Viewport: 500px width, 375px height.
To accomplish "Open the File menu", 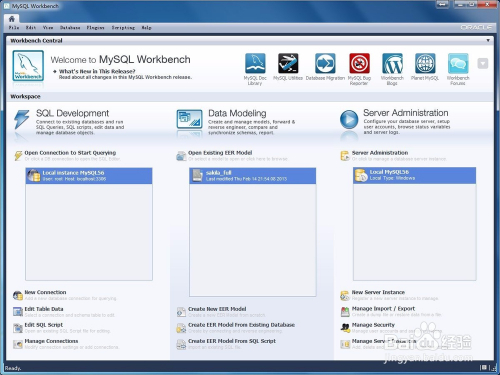I will click(14, 28).
